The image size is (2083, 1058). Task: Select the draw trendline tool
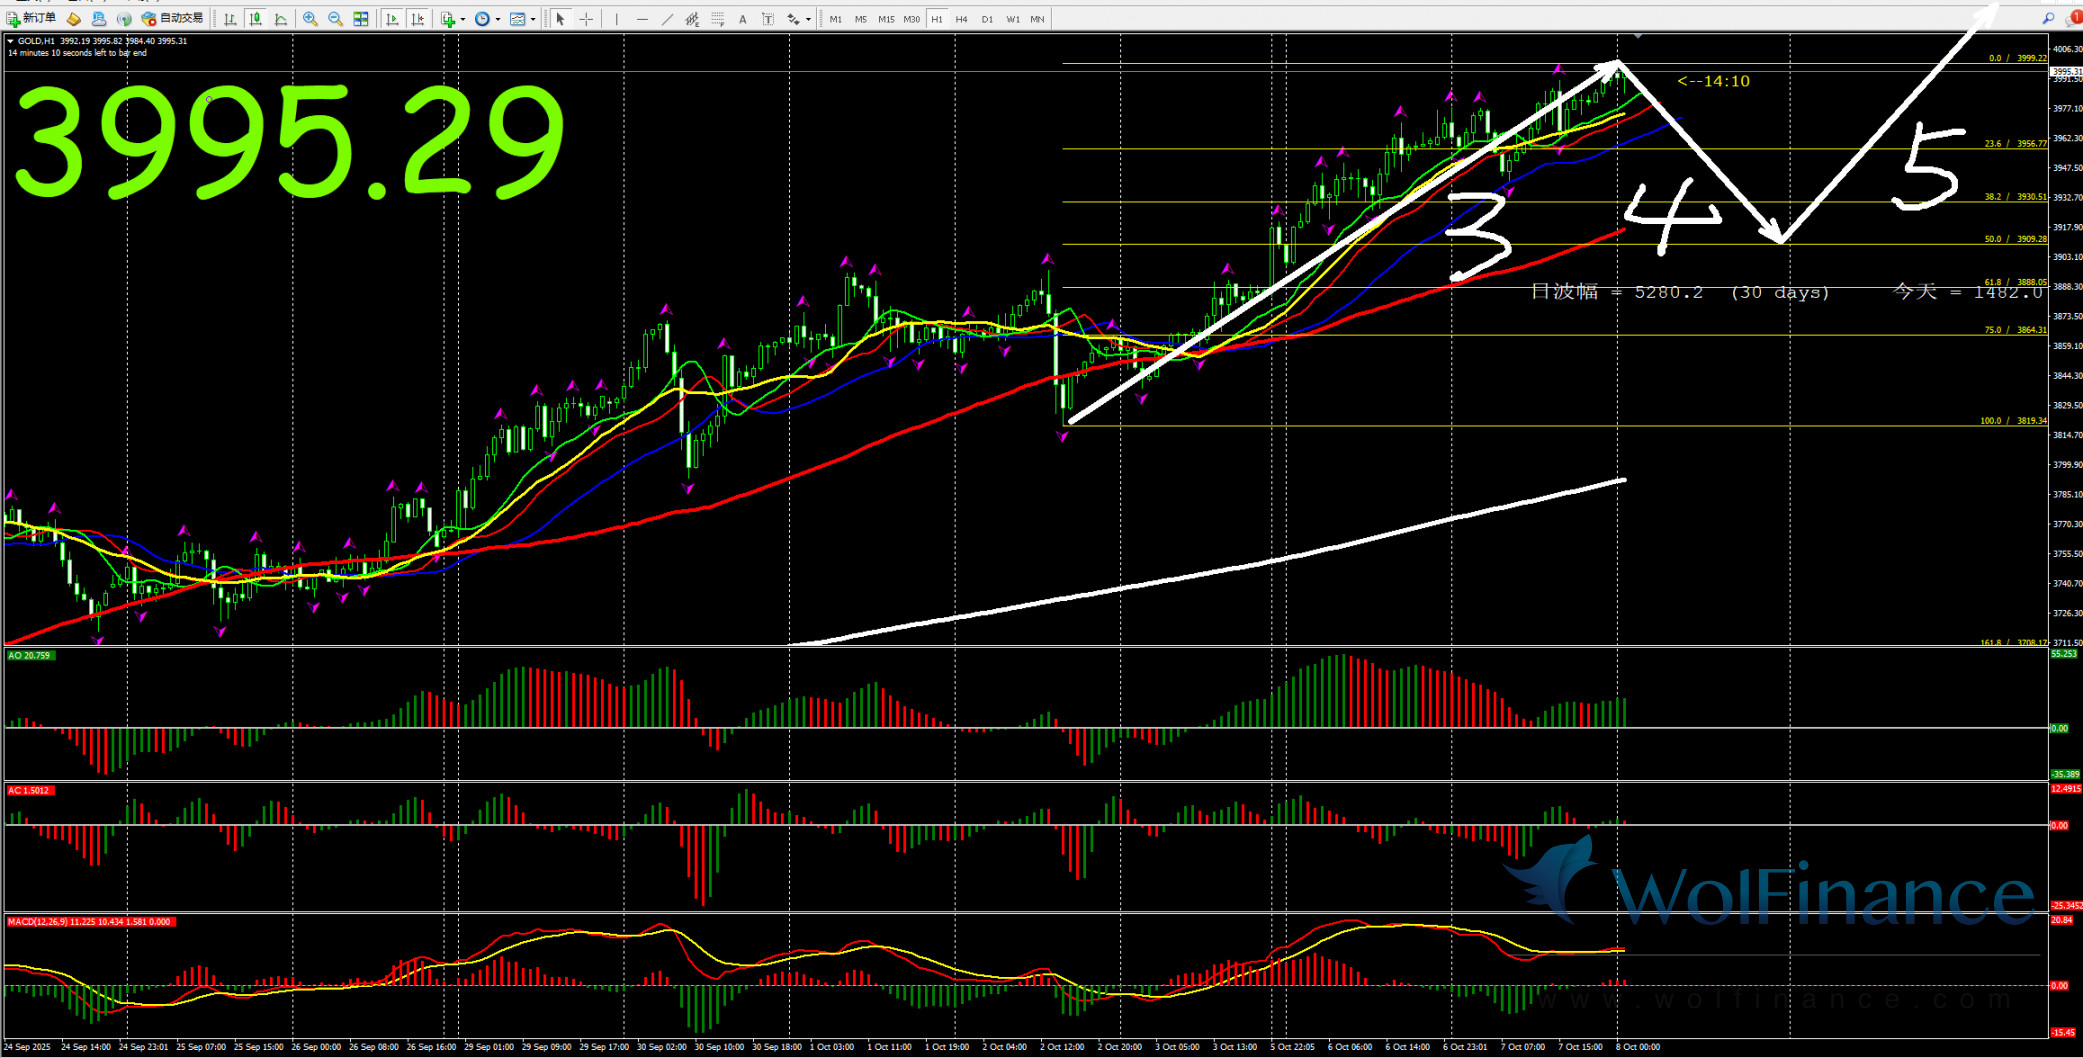click(667, 19)
